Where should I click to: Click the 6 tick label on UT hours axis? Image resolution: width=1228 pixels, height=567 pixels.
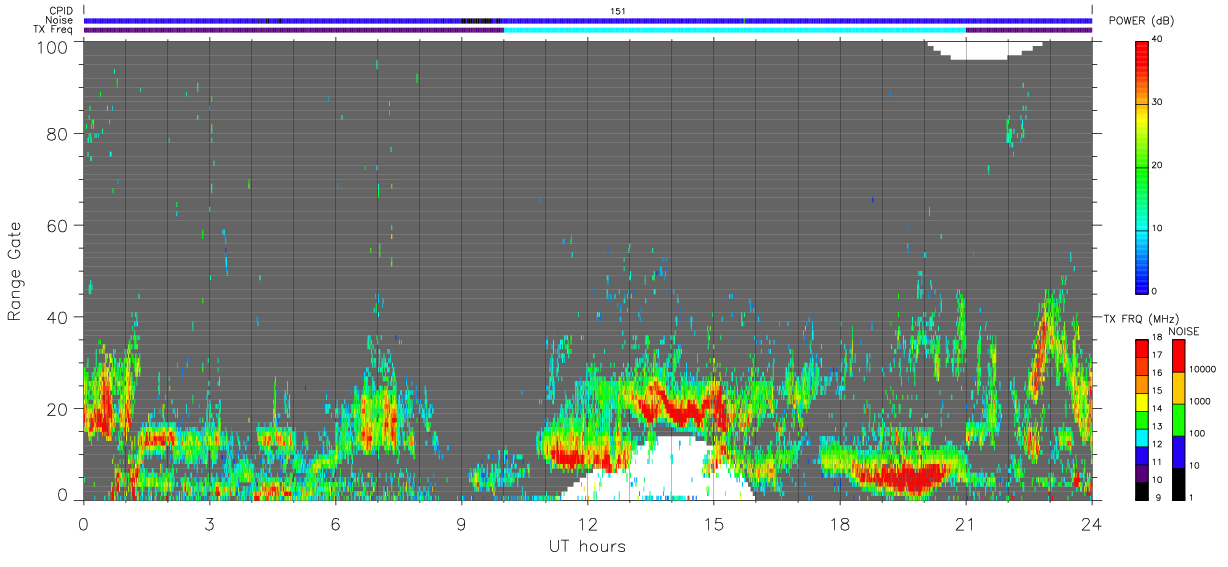pos(335,522)
